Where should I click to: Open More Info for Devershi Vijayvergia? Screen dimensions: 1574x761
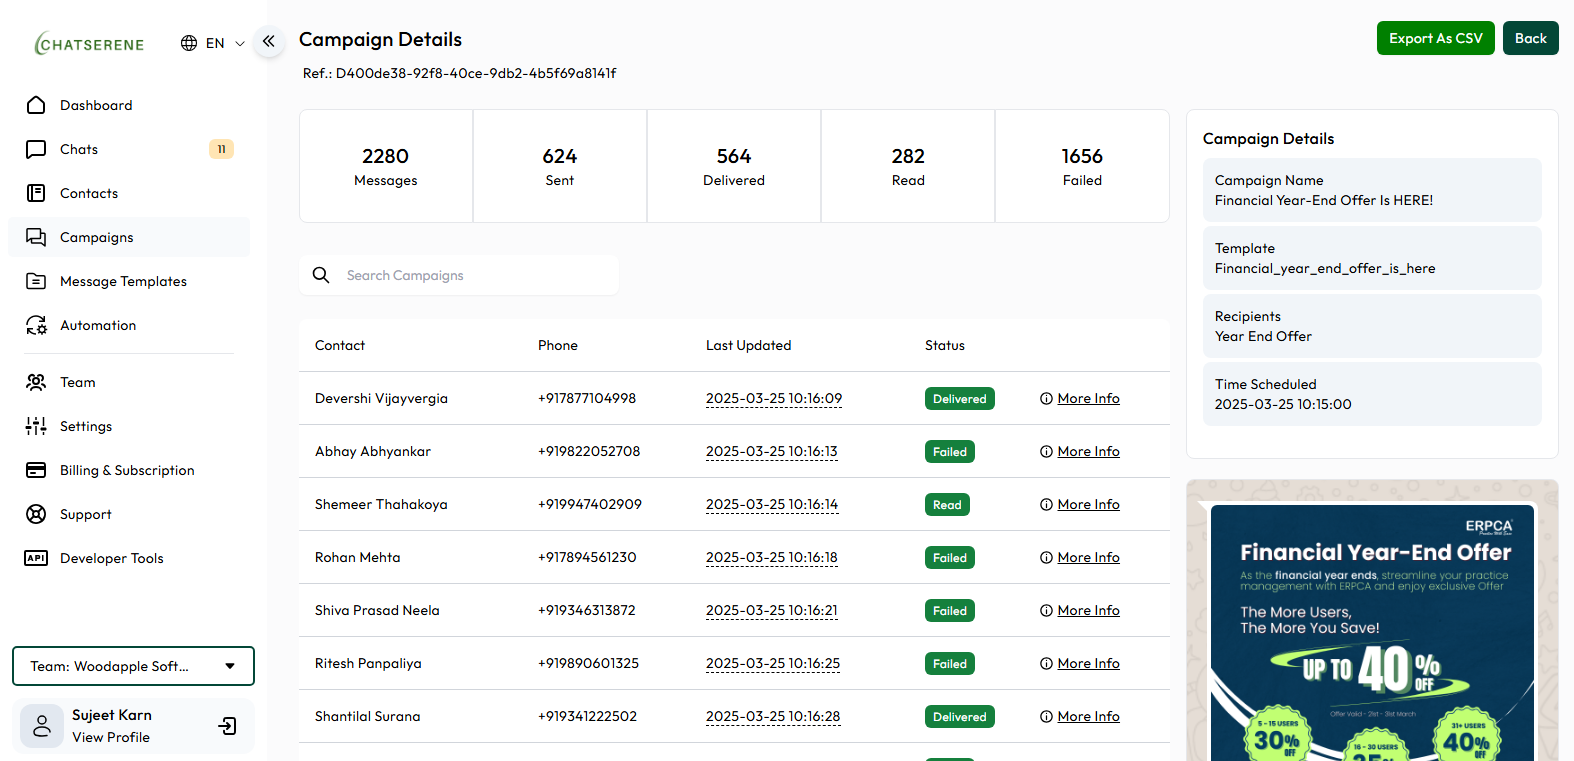click(x=1088, y=398)
